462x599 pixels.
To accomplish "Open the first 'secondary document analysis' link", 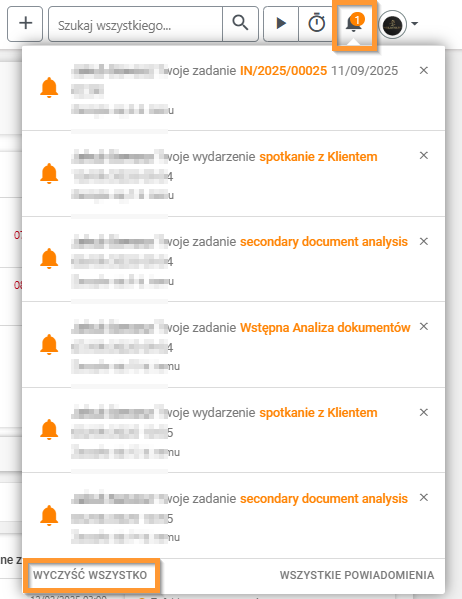I will point(324,242).
